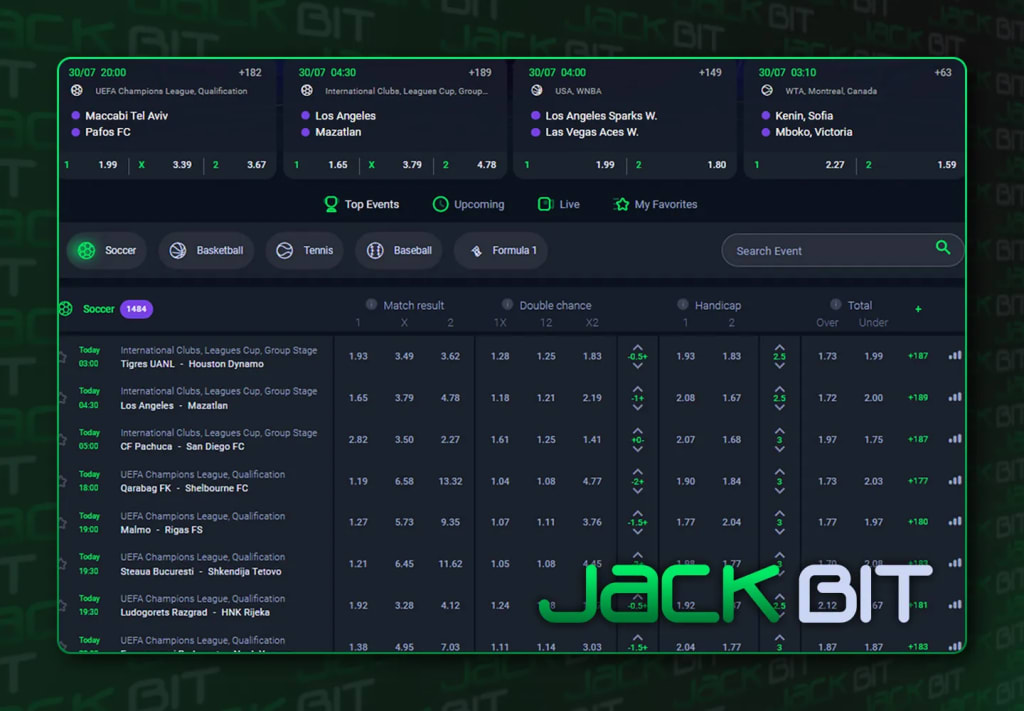Click the star icon beside My Favorites
1024x711 pixels.
coord(622,204)
